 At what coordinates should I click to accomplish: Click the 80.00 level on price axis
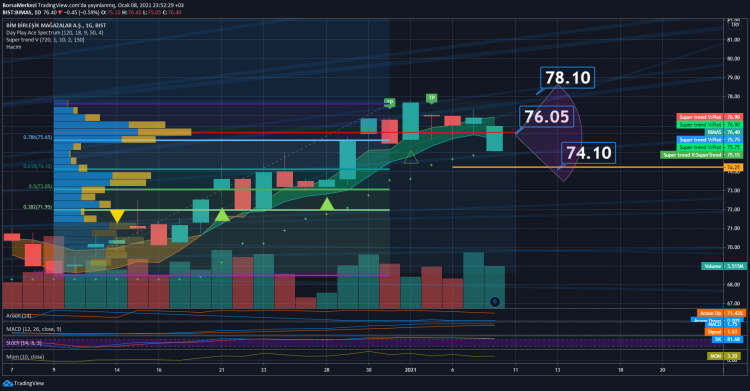point(733,59)
